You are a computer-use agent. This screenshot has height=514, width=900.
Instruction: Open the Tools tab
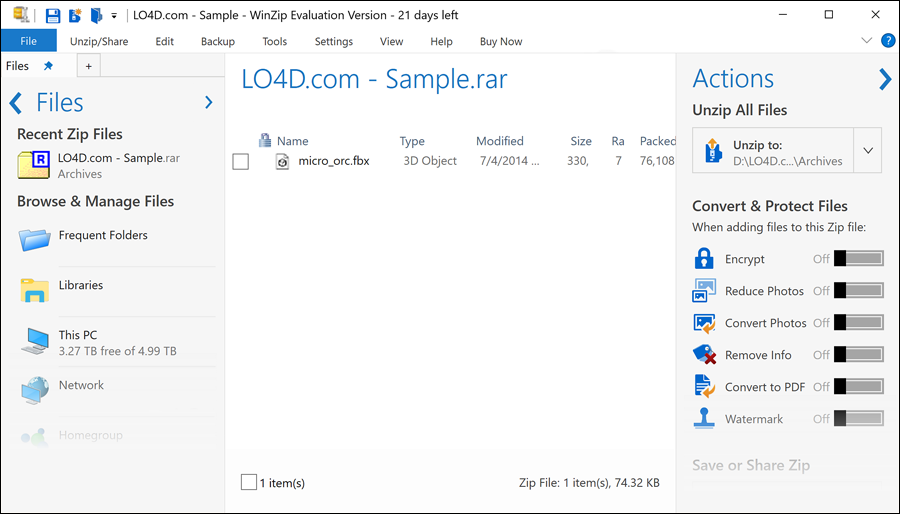pyautogui.click(x=274, y=41)
